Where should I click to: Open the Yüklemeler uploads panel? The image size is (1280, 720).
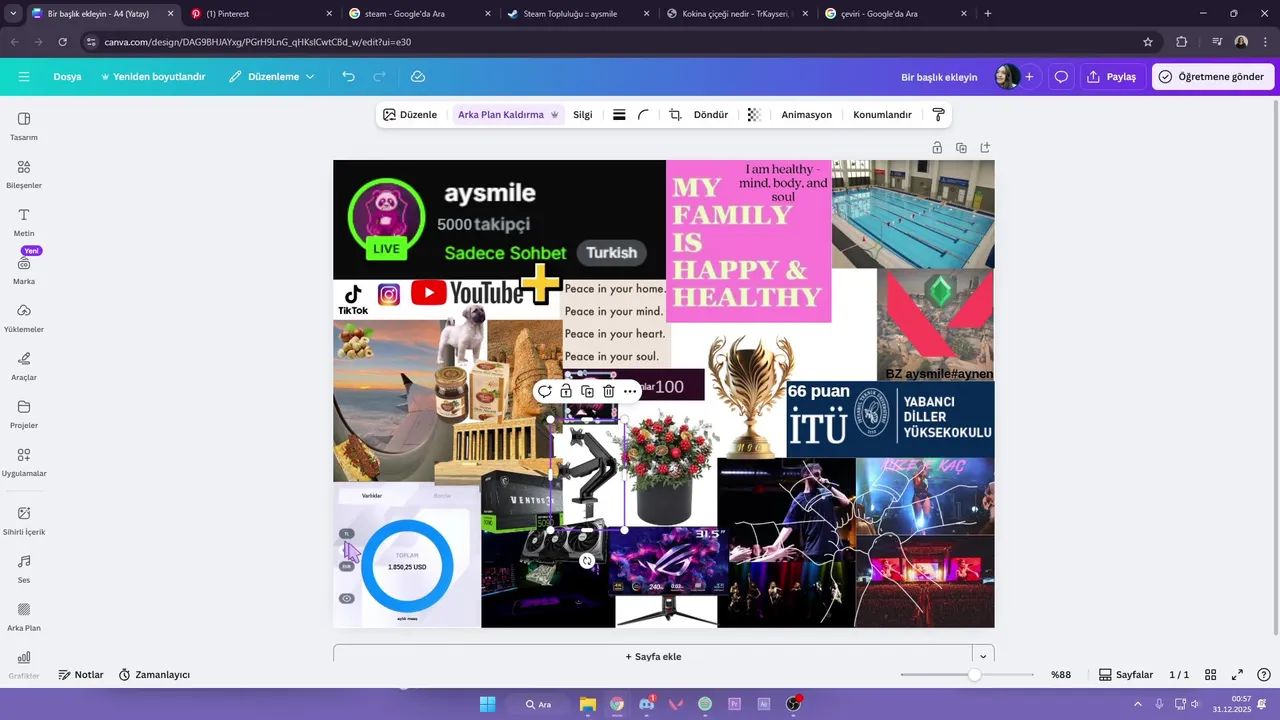pyautogui.click(x=24, y=318)
